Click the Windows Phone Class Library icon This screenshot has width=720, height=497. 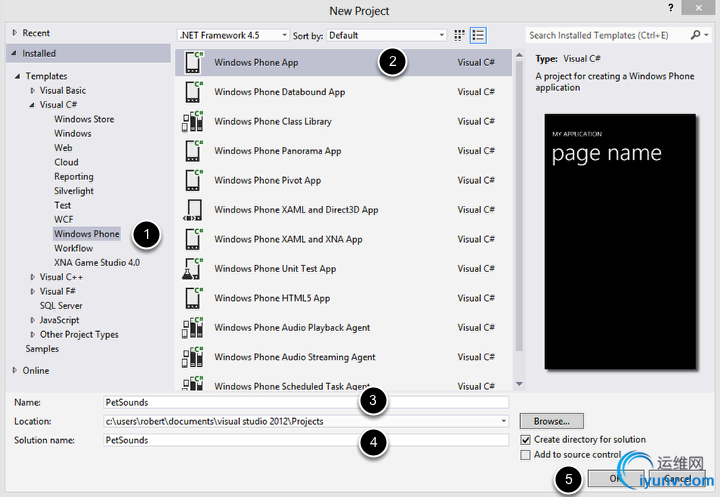pyautogui.click(x=192, y=121)
